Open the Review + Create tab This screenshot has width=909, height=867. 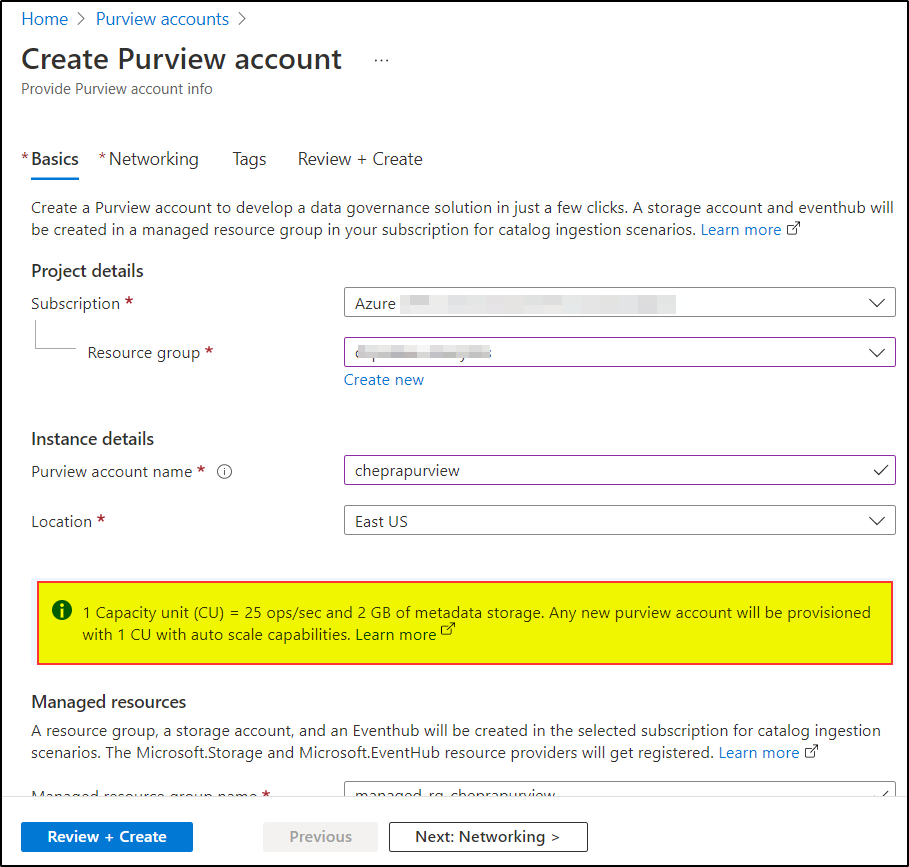tap(360, 159)
